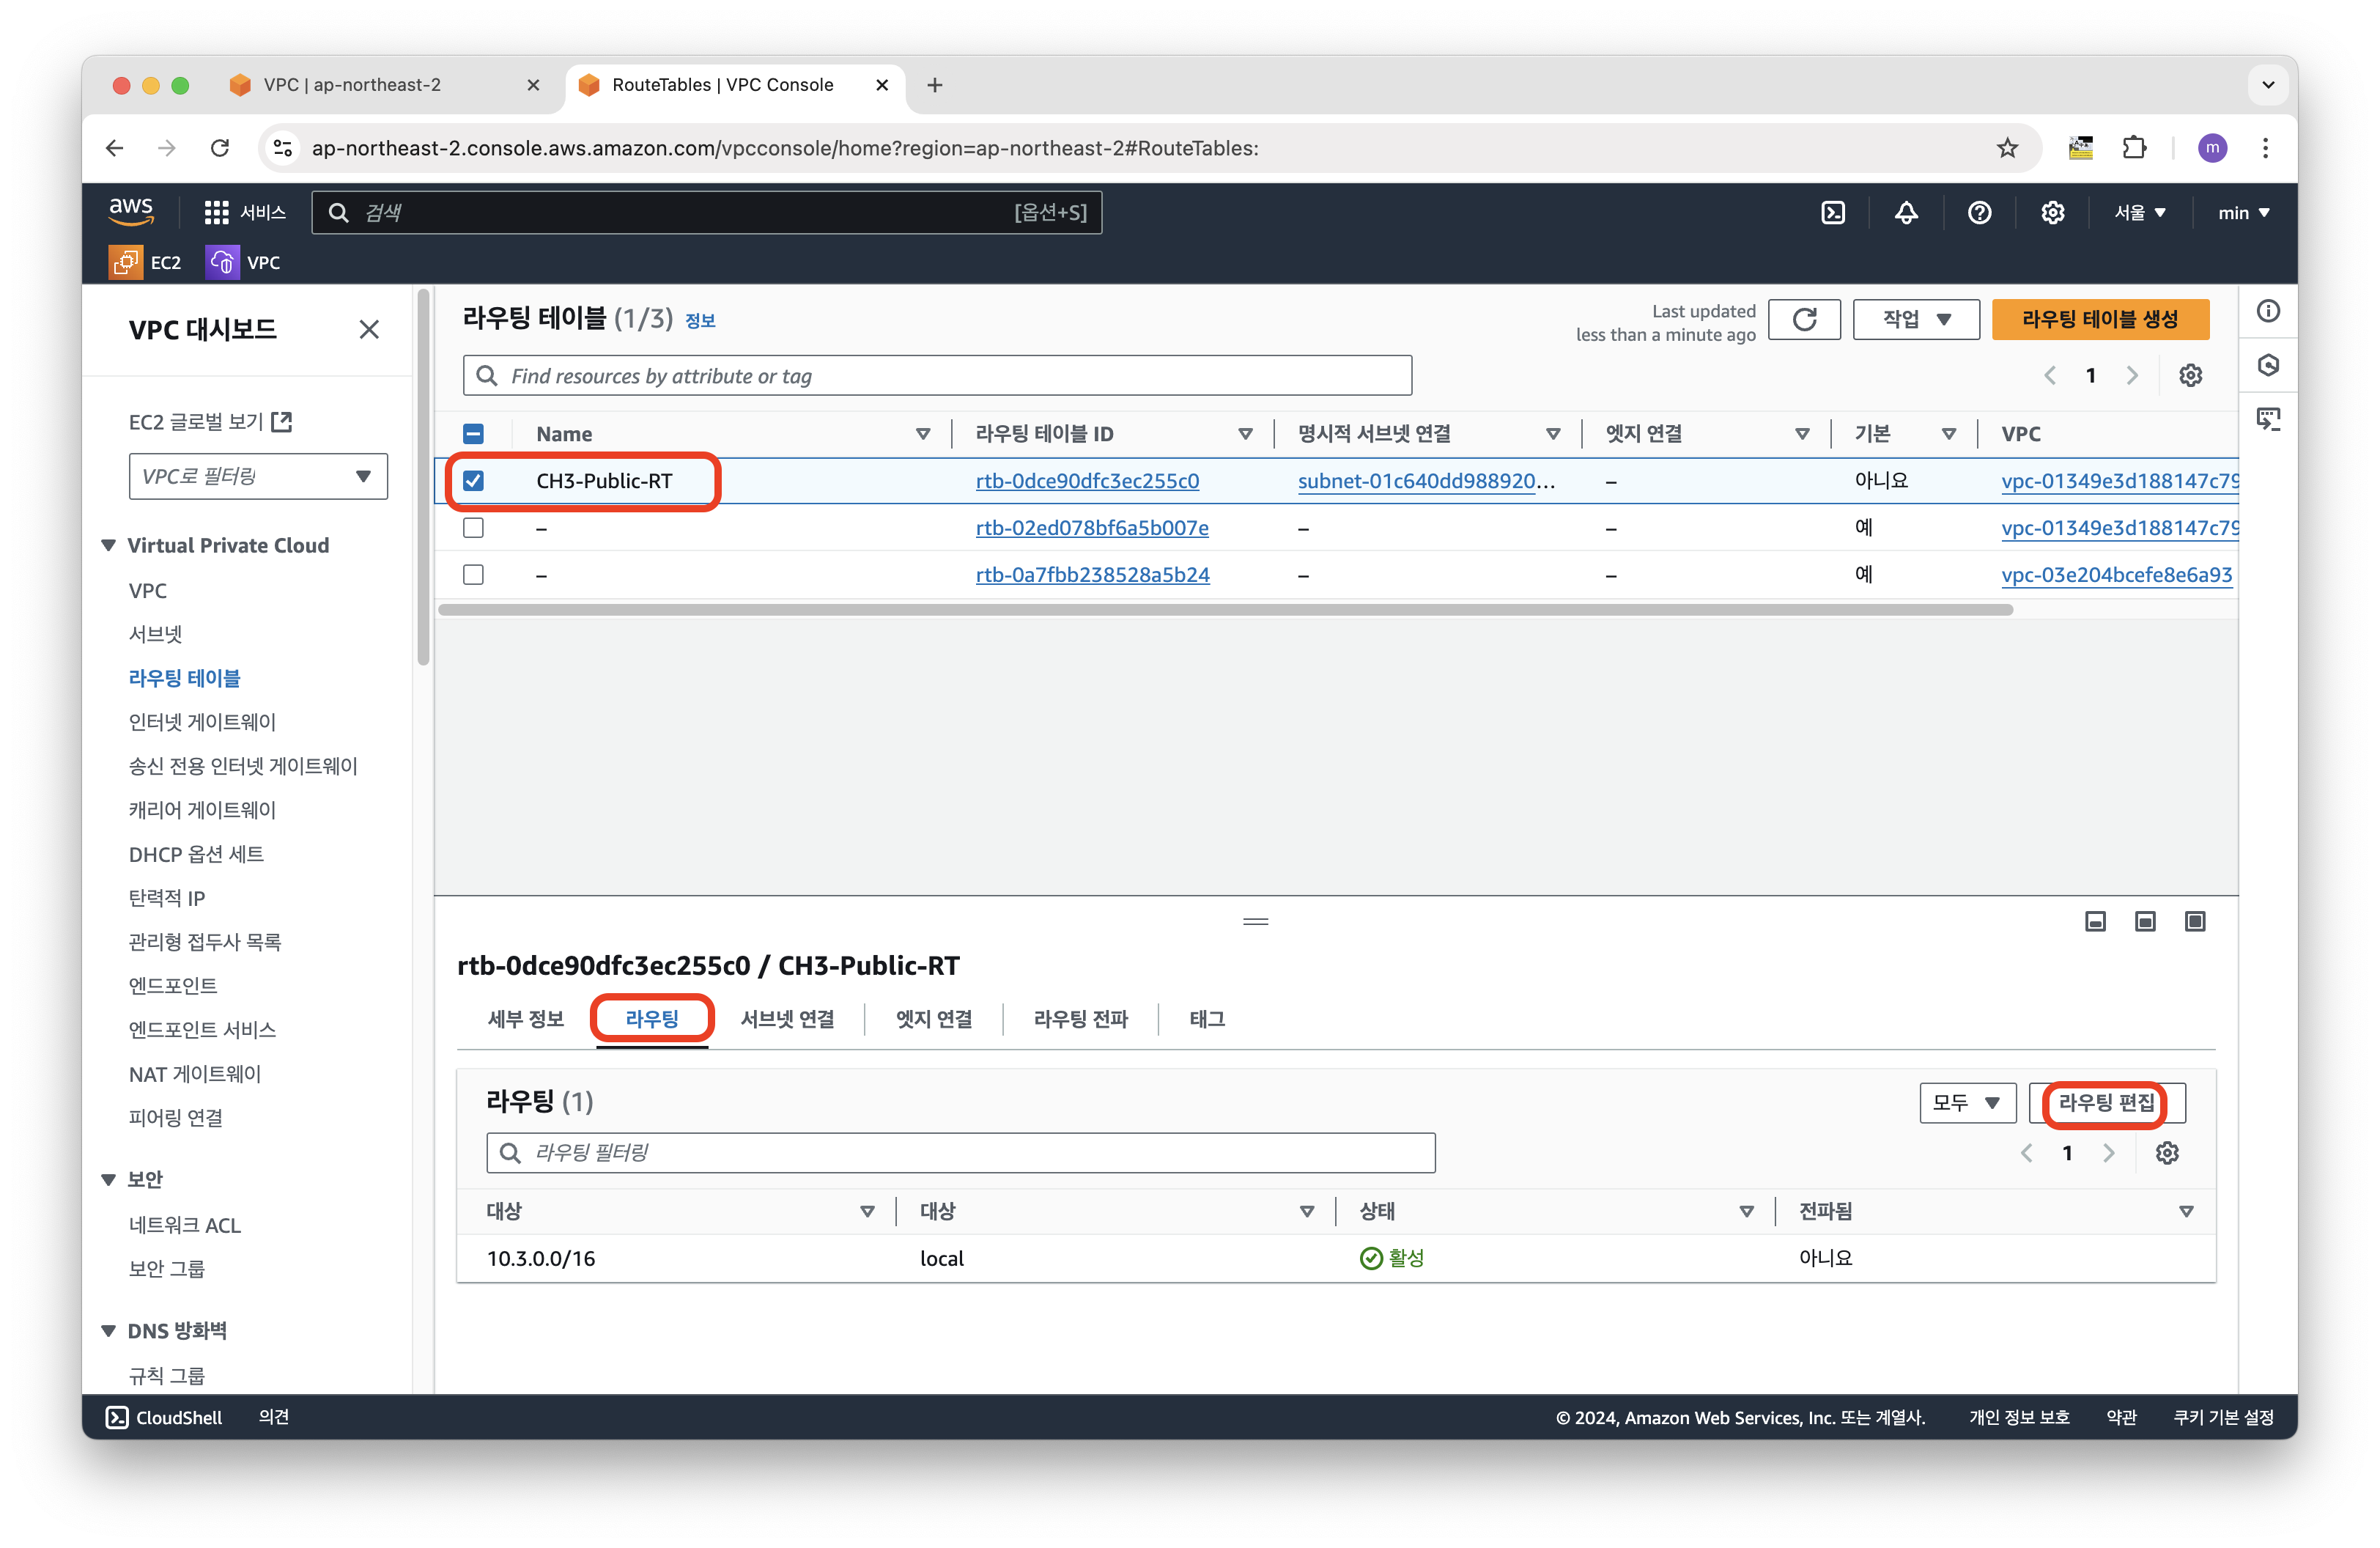Open the AWS help question mark icon
Screen dimensions: 2380x1548
point(1979,212)
